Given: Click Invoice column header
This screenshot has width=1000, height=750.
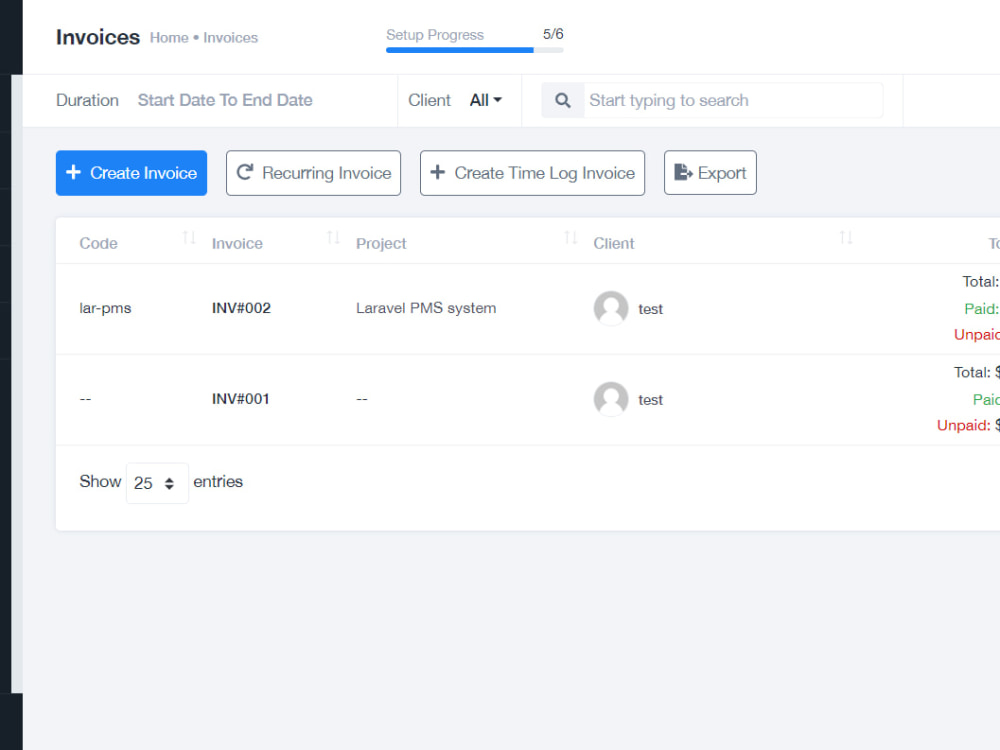Looking at the screenshot, I should point(237,243).
